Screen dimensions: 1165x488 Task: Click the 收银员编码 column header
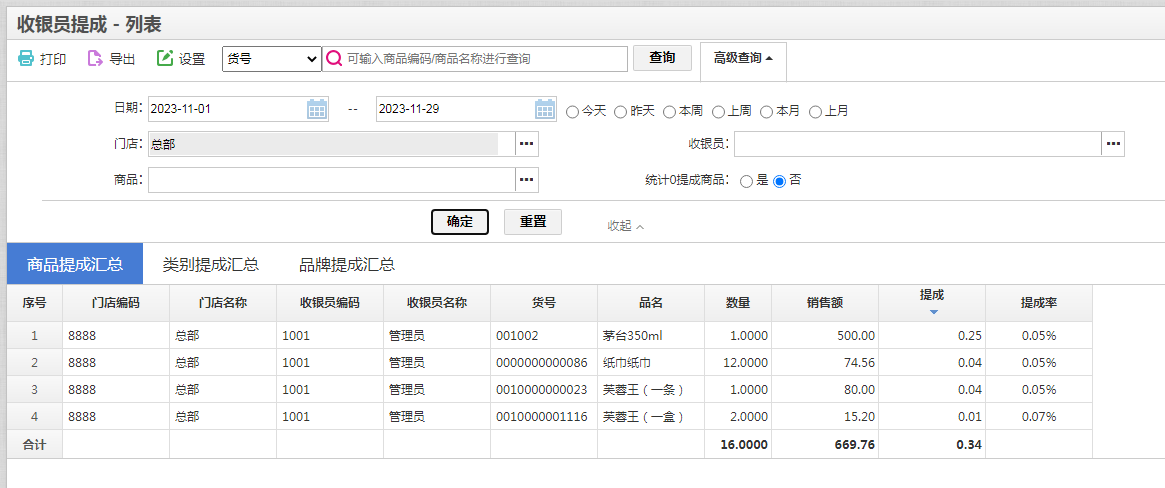pos(330,303)
